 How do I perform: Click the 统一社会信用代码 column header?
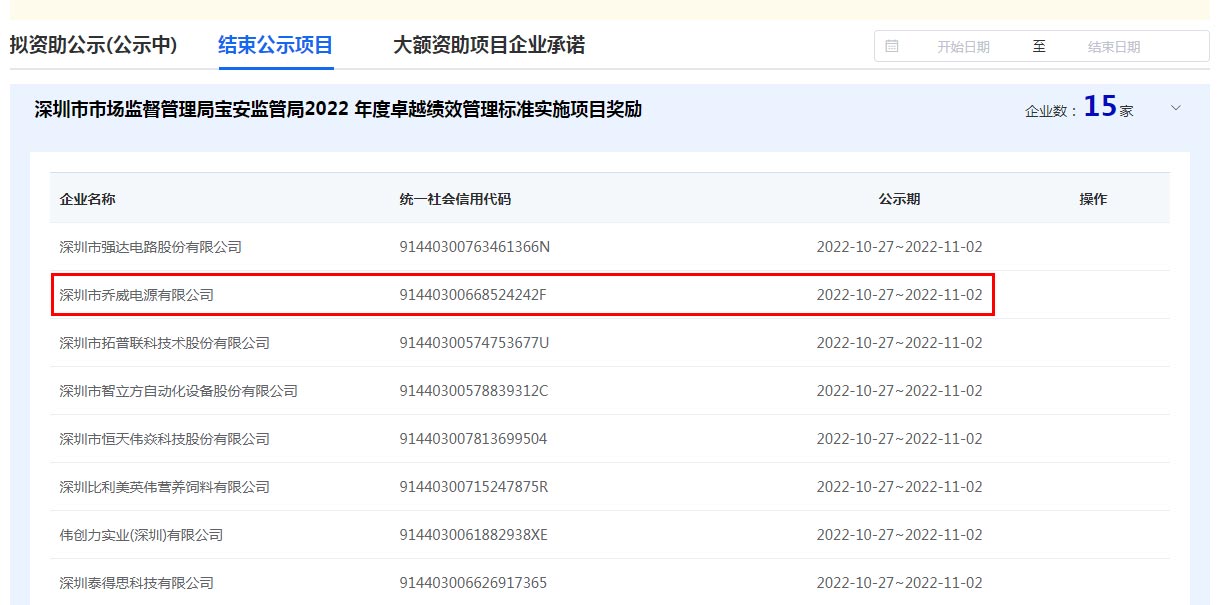point(455,199)
